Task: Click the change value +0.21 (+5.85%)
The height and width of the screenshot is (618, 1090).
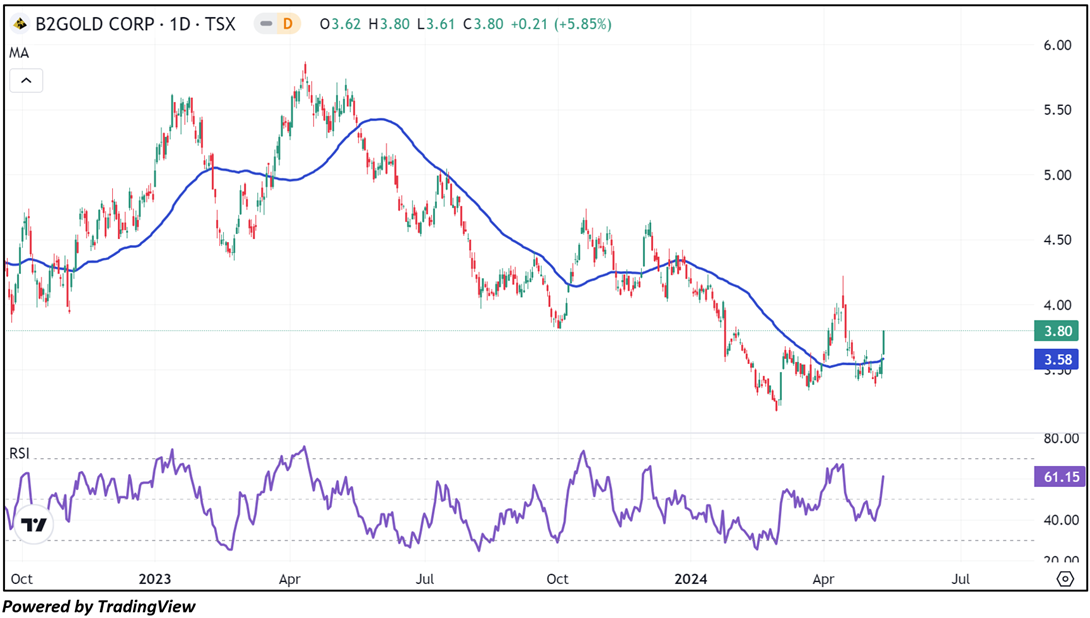Action: 561,24
